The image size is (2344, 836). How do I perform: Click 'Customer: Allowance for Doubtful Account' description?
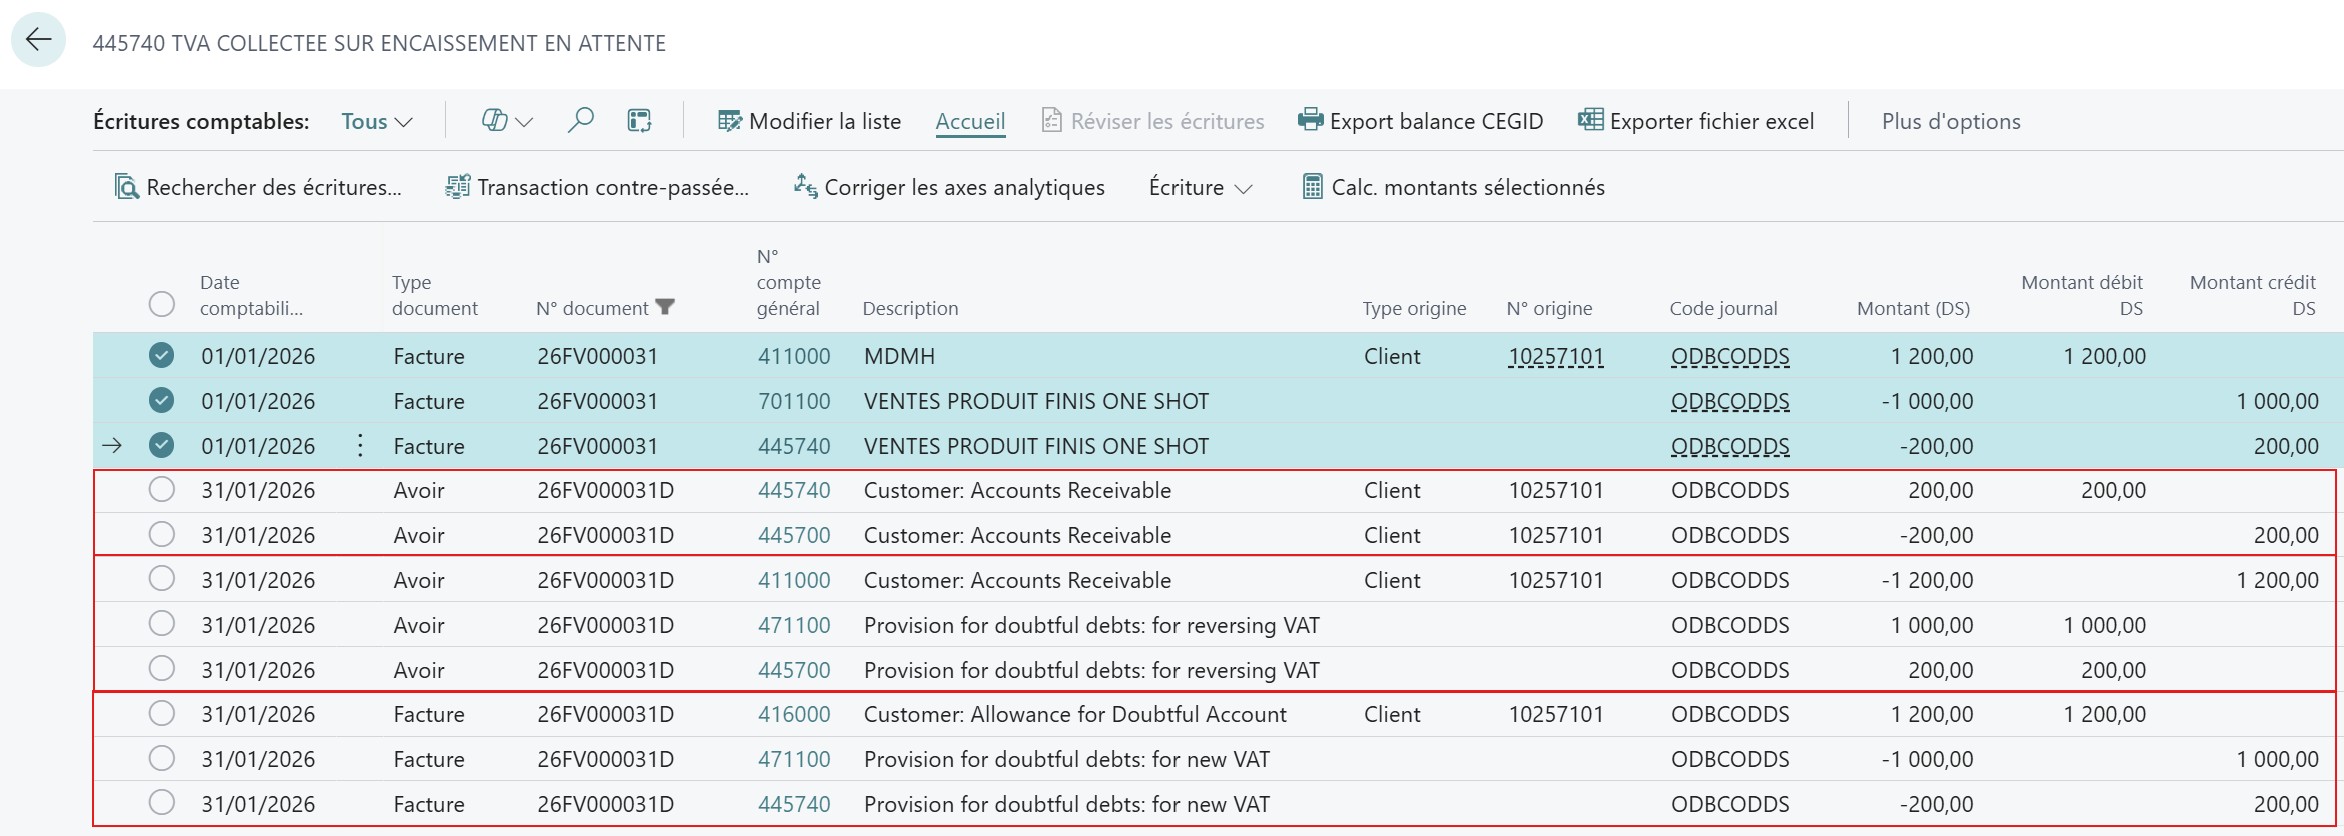[x=1075, y=714]
